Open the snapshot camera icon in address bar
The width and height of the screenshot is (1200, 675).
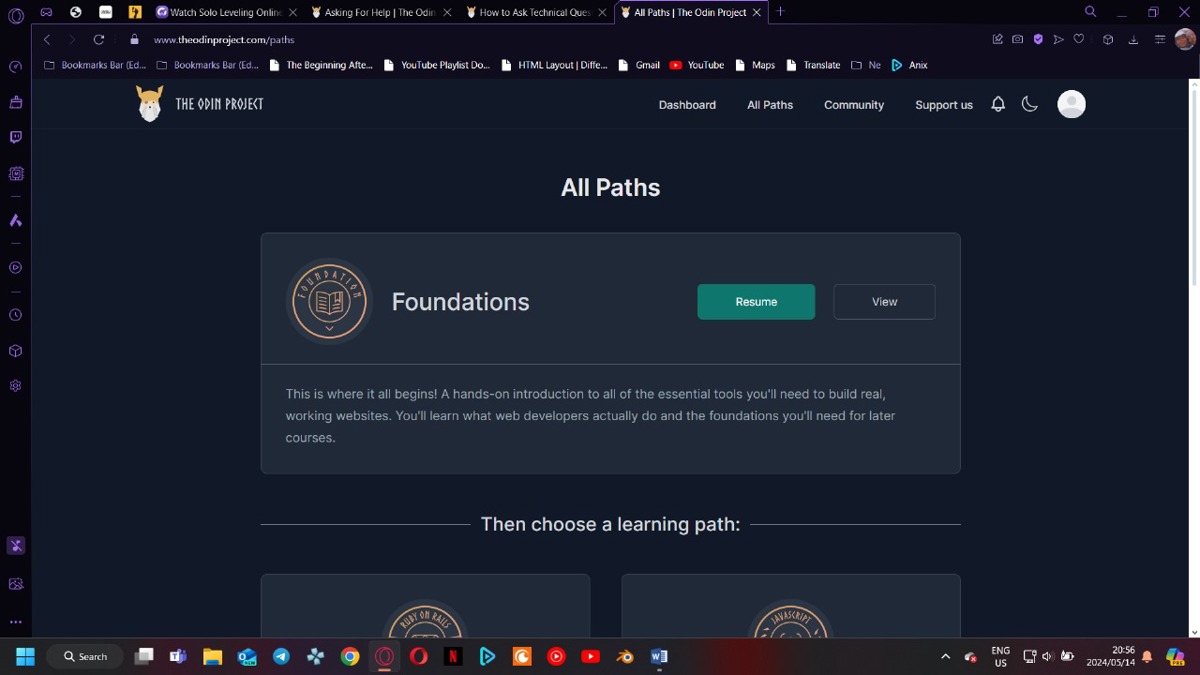click(1017, 40)
